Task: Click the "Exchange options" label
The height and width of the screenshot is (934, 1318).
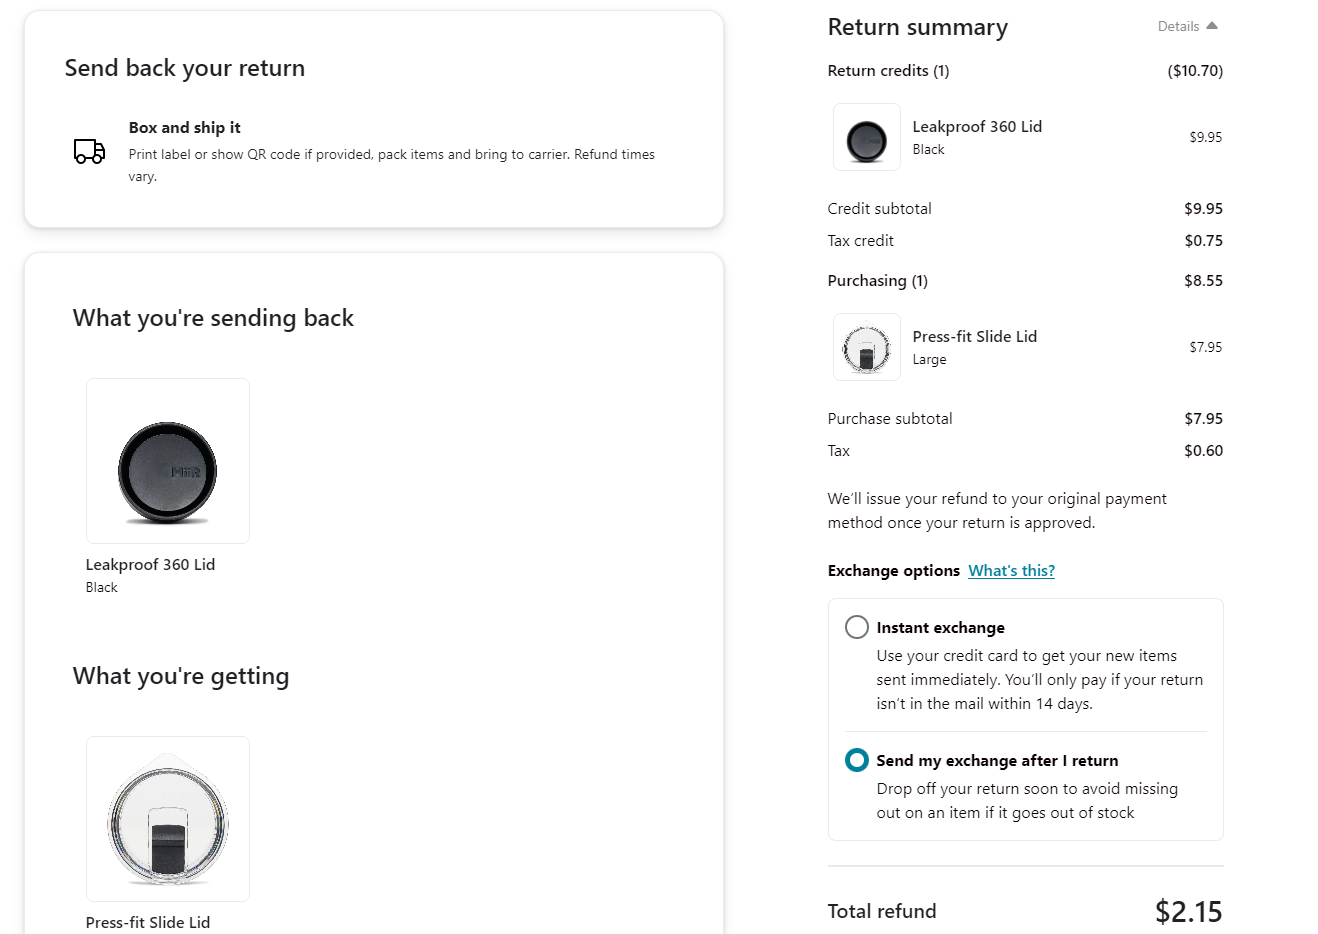Action: 893,570
